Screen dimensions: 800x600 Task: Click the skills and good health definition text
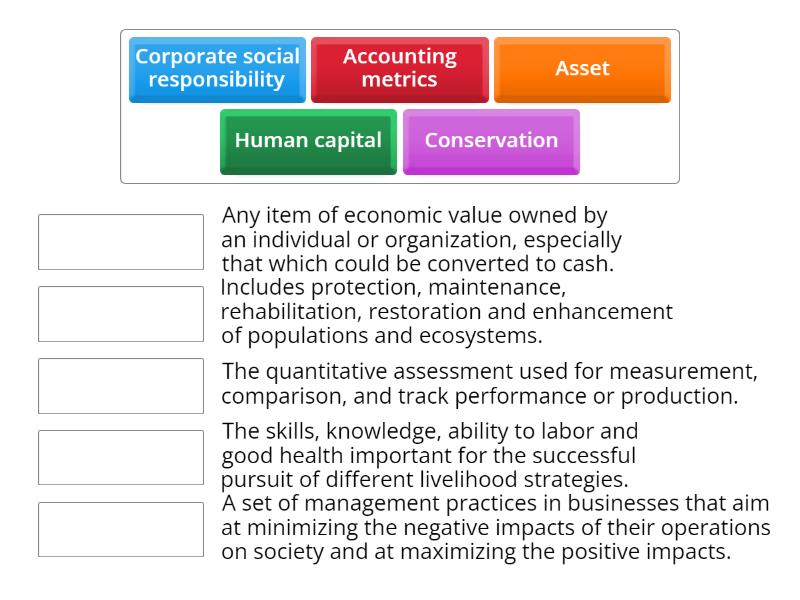[430, 455]
